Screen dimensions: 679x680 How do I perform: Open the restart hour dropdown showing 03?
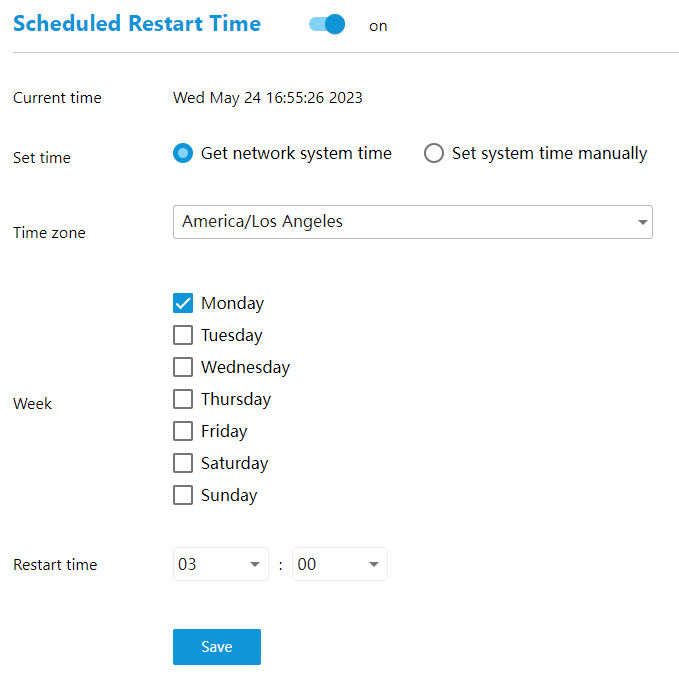(221, 564)
